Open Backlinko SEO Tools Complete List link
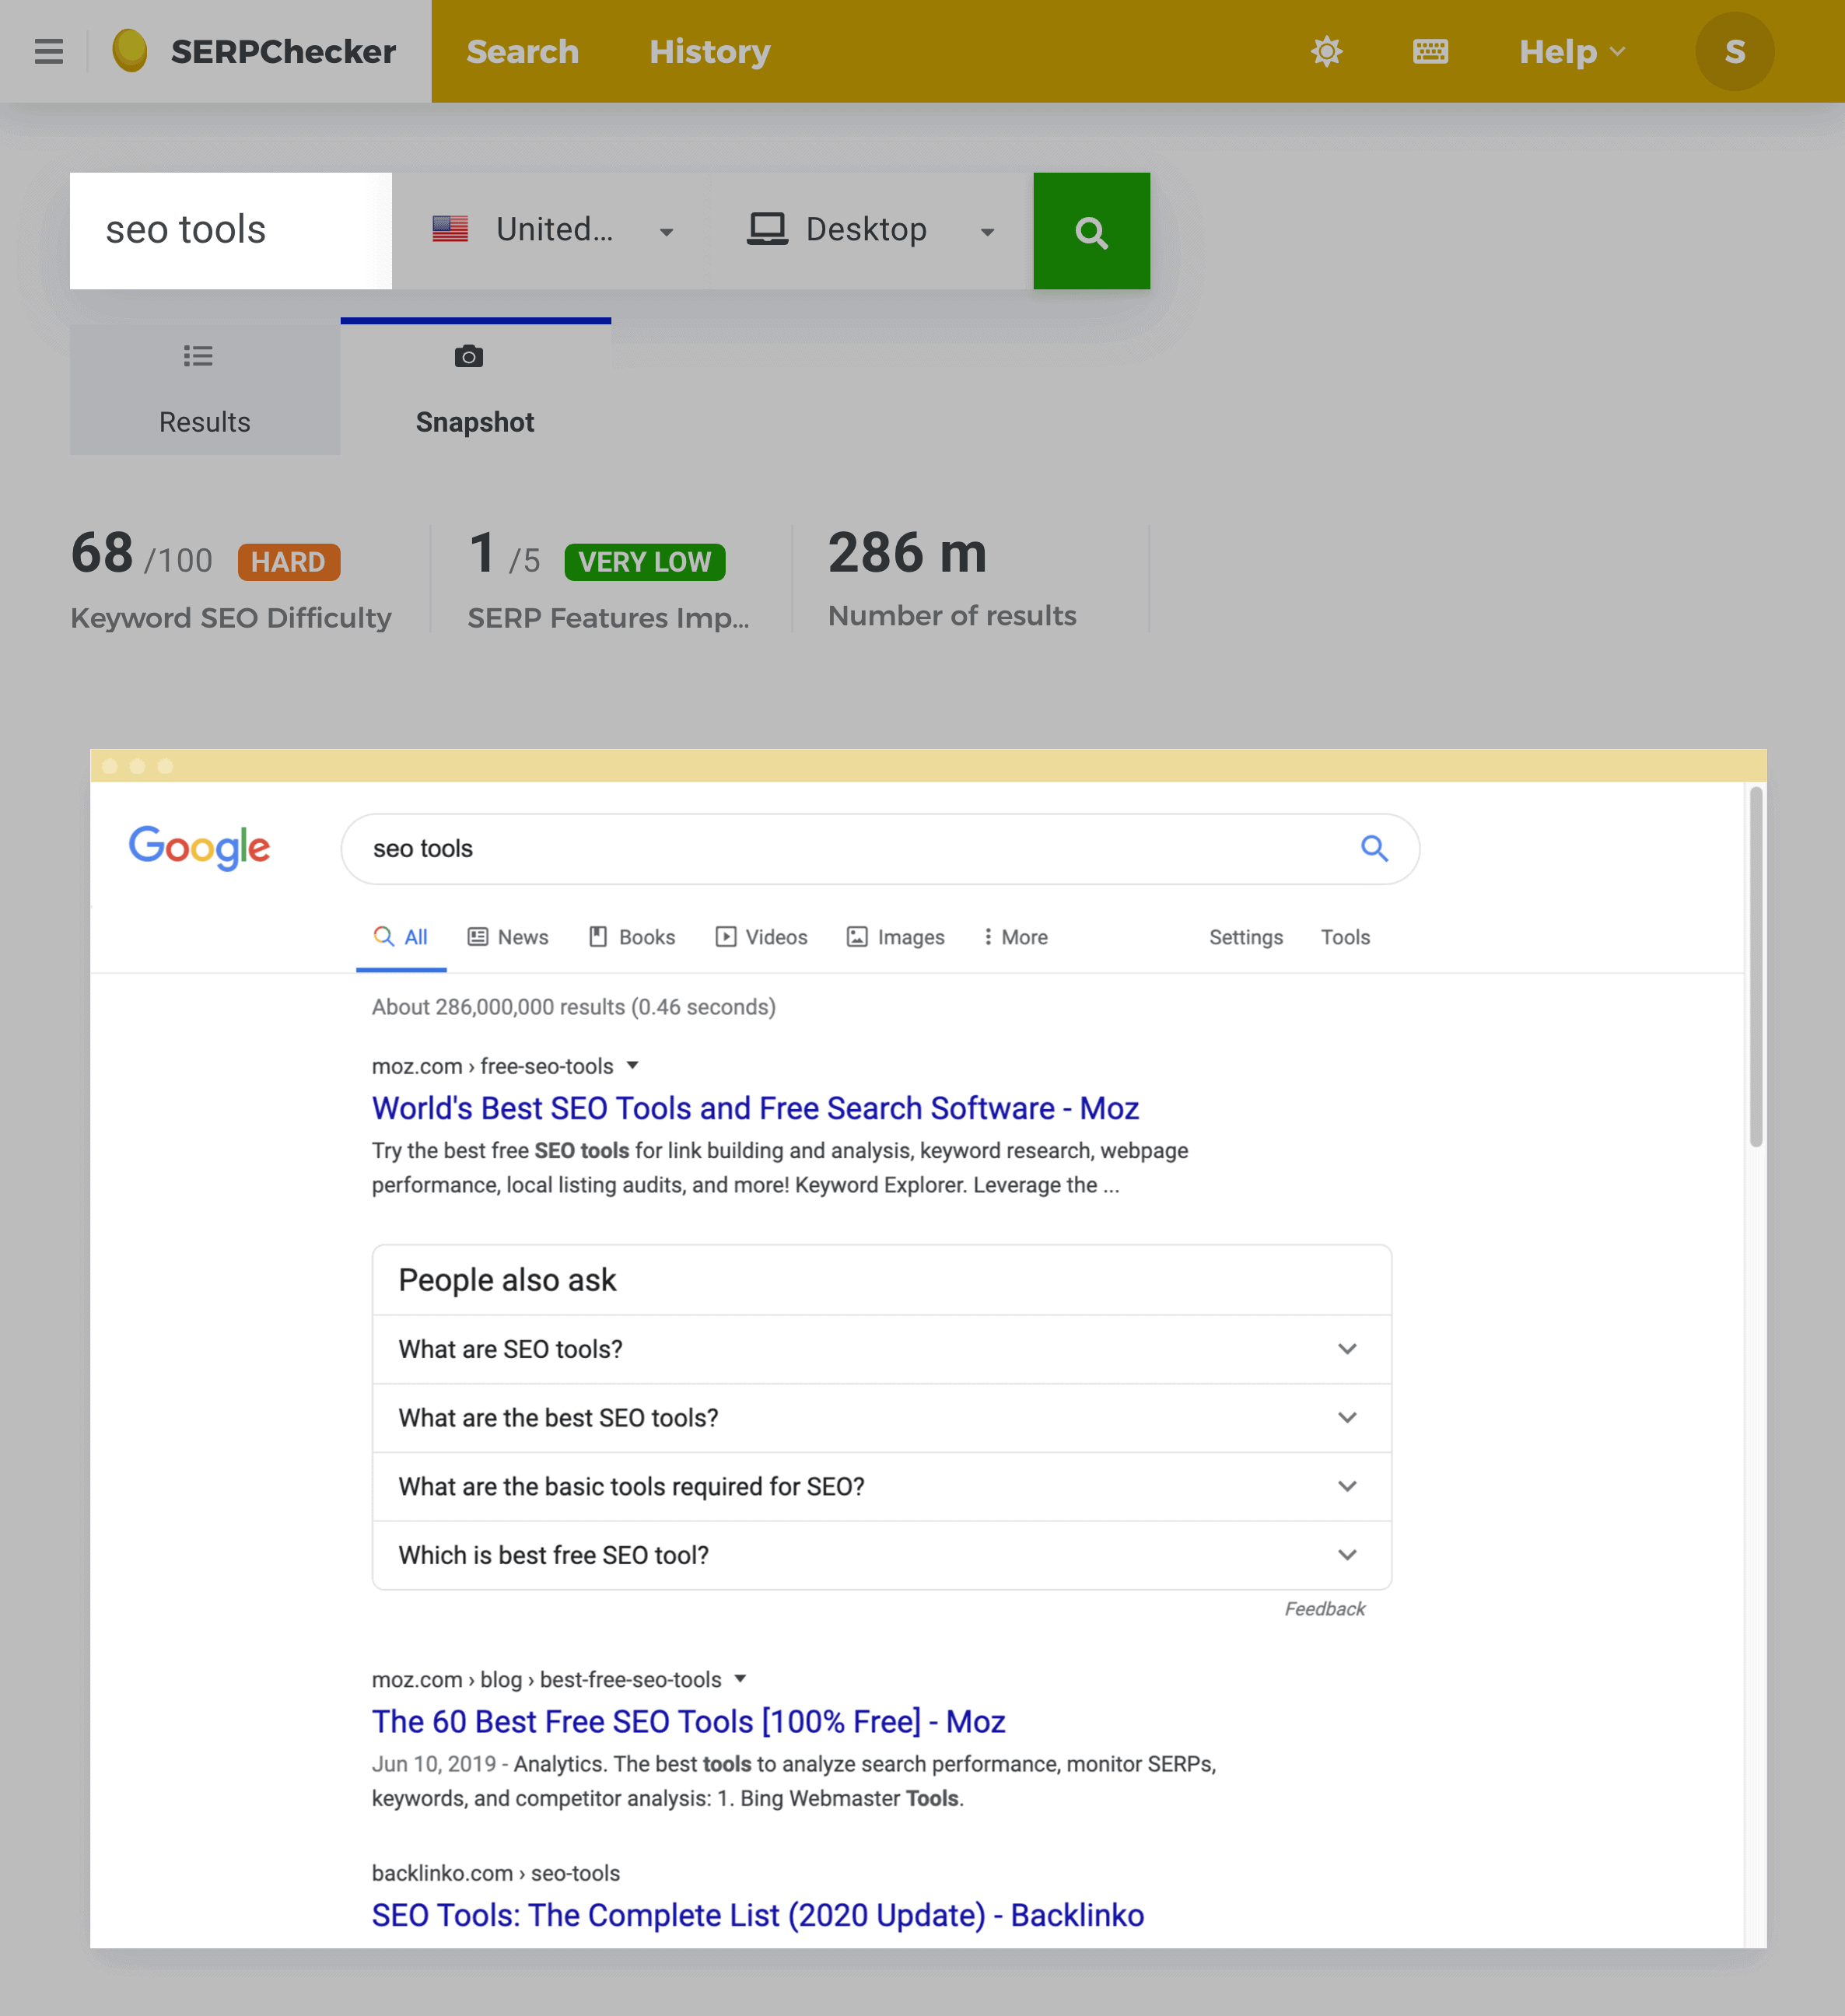This screenshot has height=2016, width=1845. [x=757, y=1915]
